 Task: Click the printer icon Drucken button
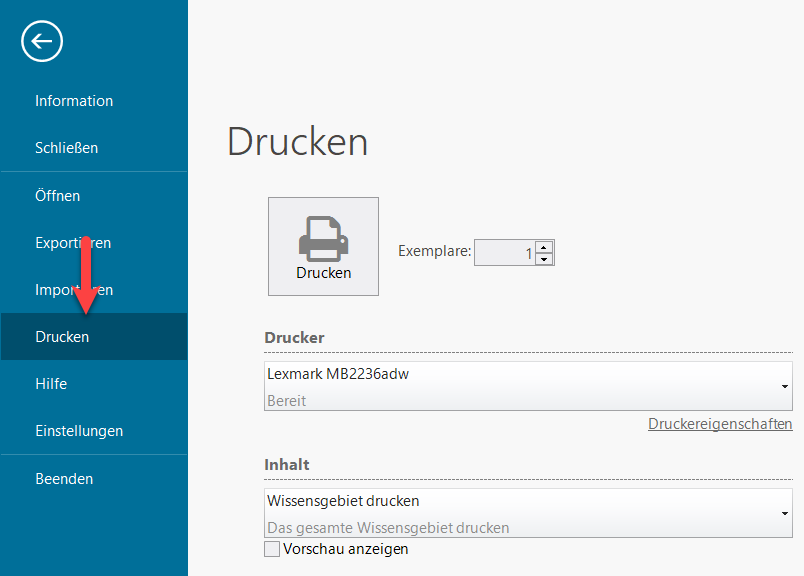point(323,246)
